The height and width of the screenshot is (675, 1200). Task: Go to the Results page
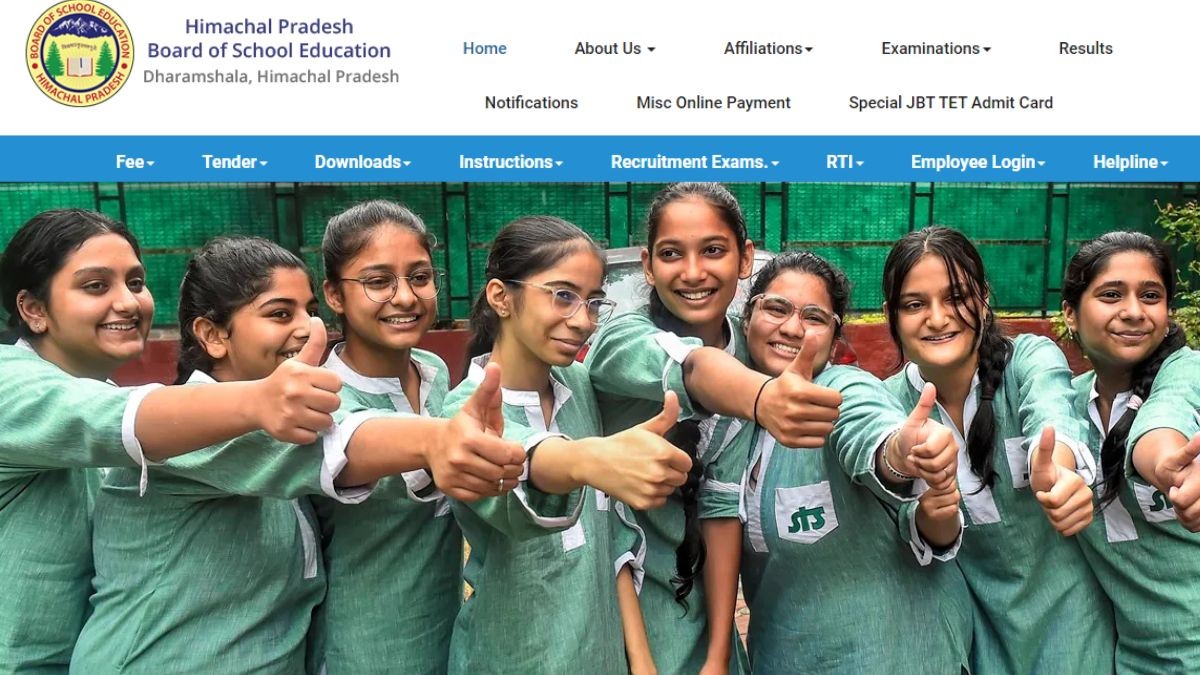tap(1086, 48)
